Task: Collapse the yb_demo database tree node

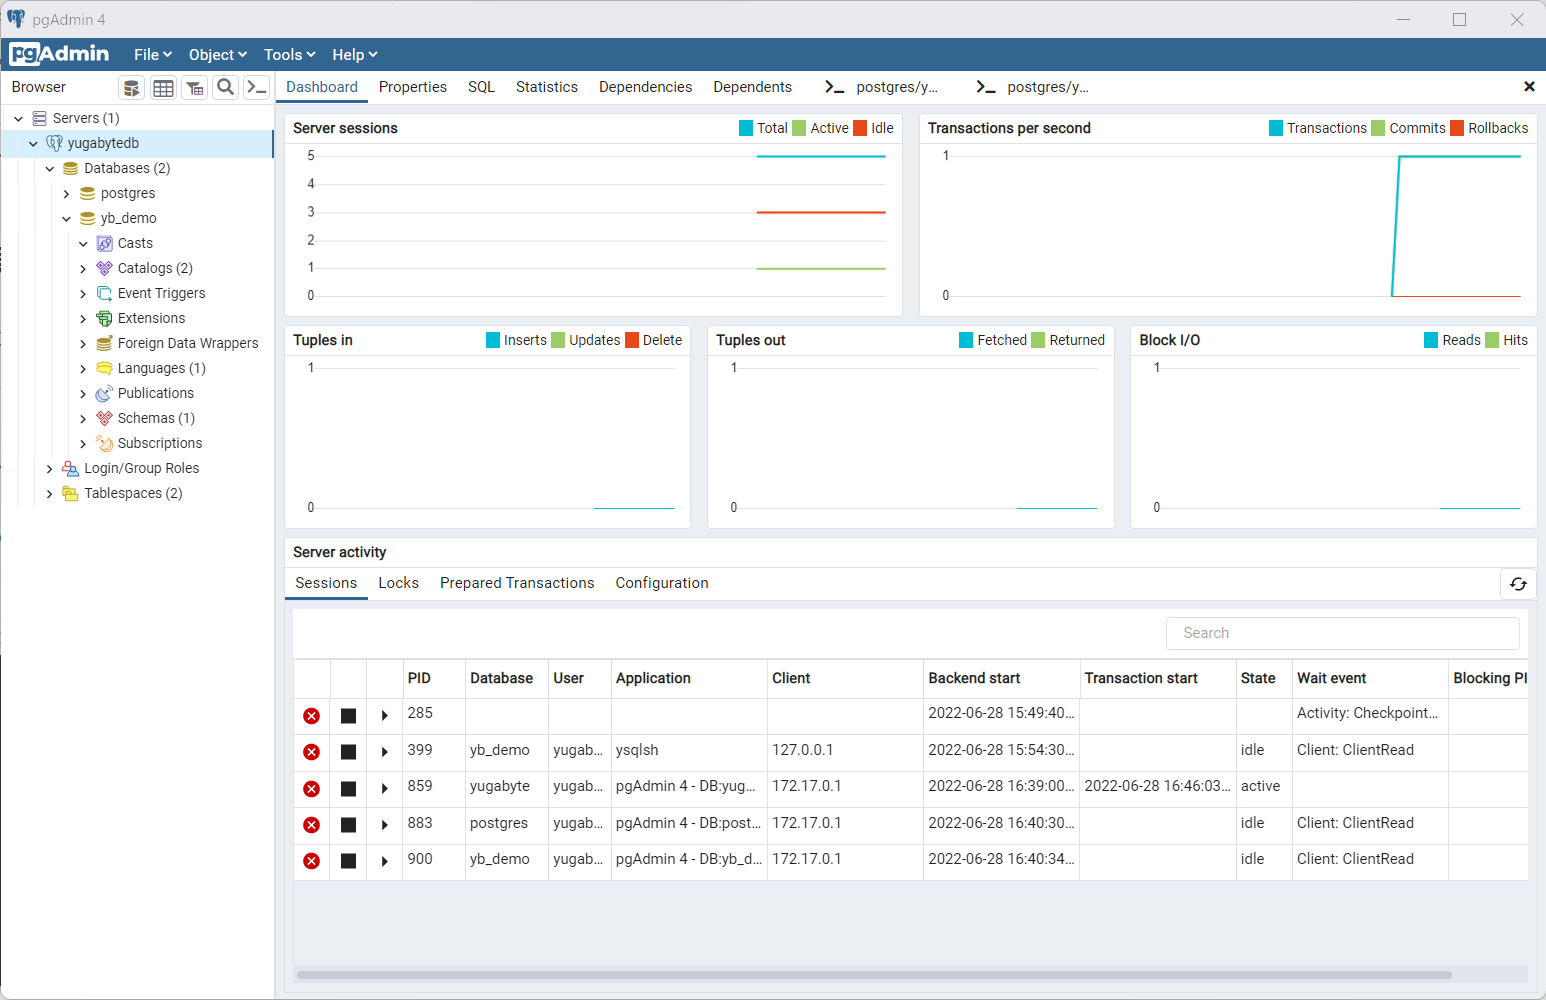Action: tap(67, 218)
